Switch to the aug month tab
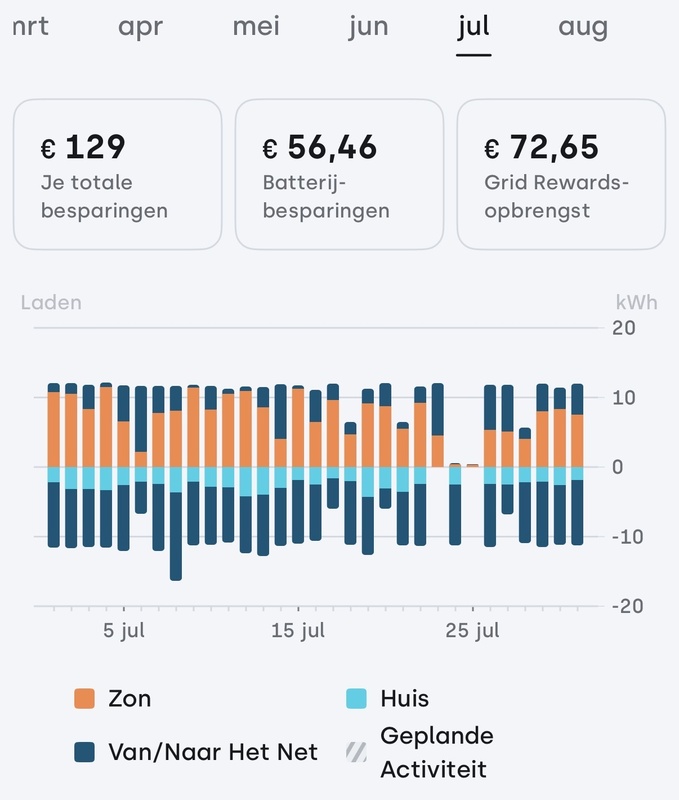The image size is (679, 800). (x=585, y=28)
